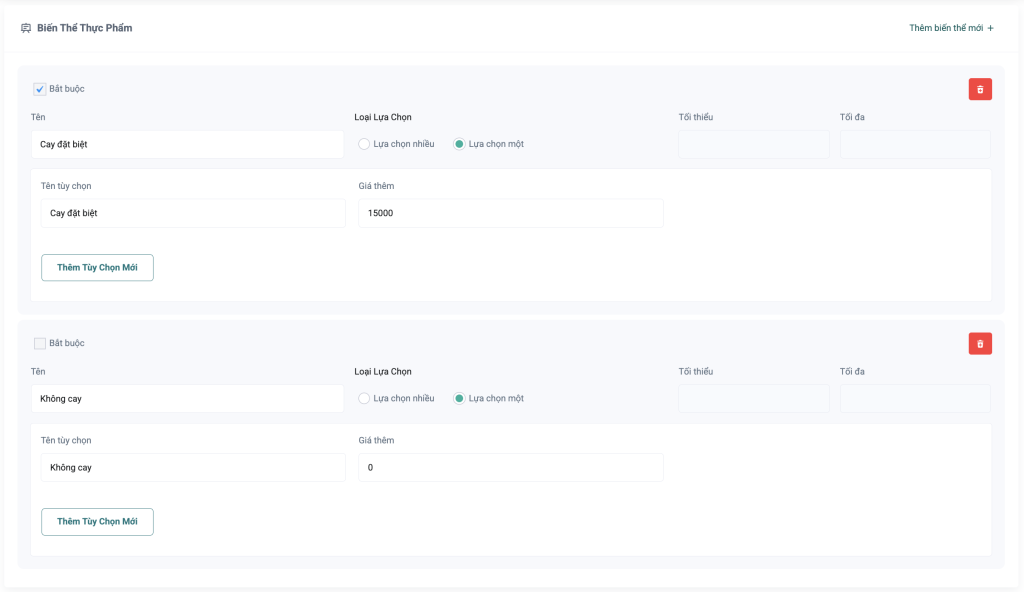Uncheck Bắt buộc for Cay đặt biệt variant
The width and height of the screenshot is (1024, 592).
(40, 89)
